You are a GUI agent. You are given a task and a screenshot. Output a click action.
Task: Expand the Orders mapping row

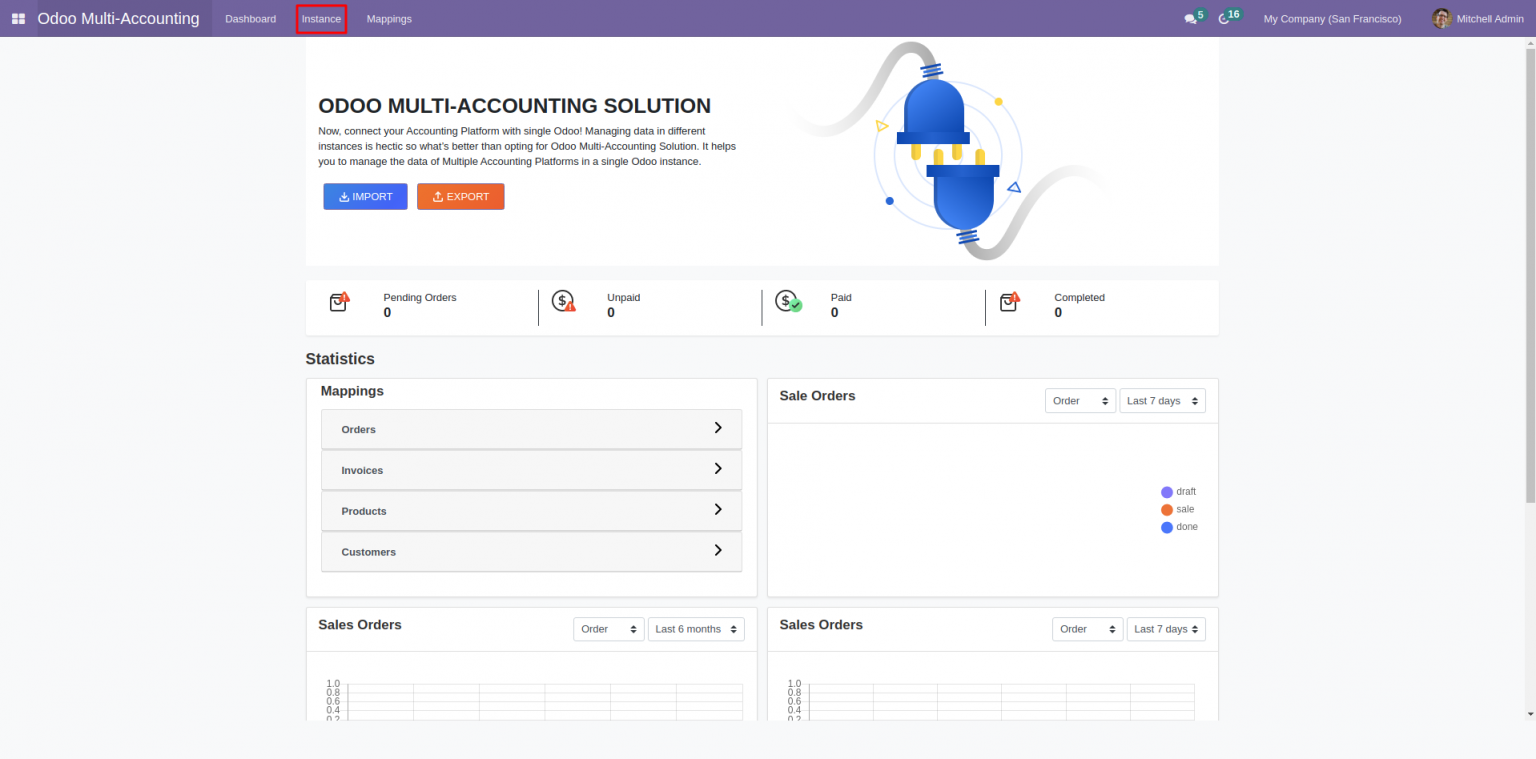(x=531, y=429)
